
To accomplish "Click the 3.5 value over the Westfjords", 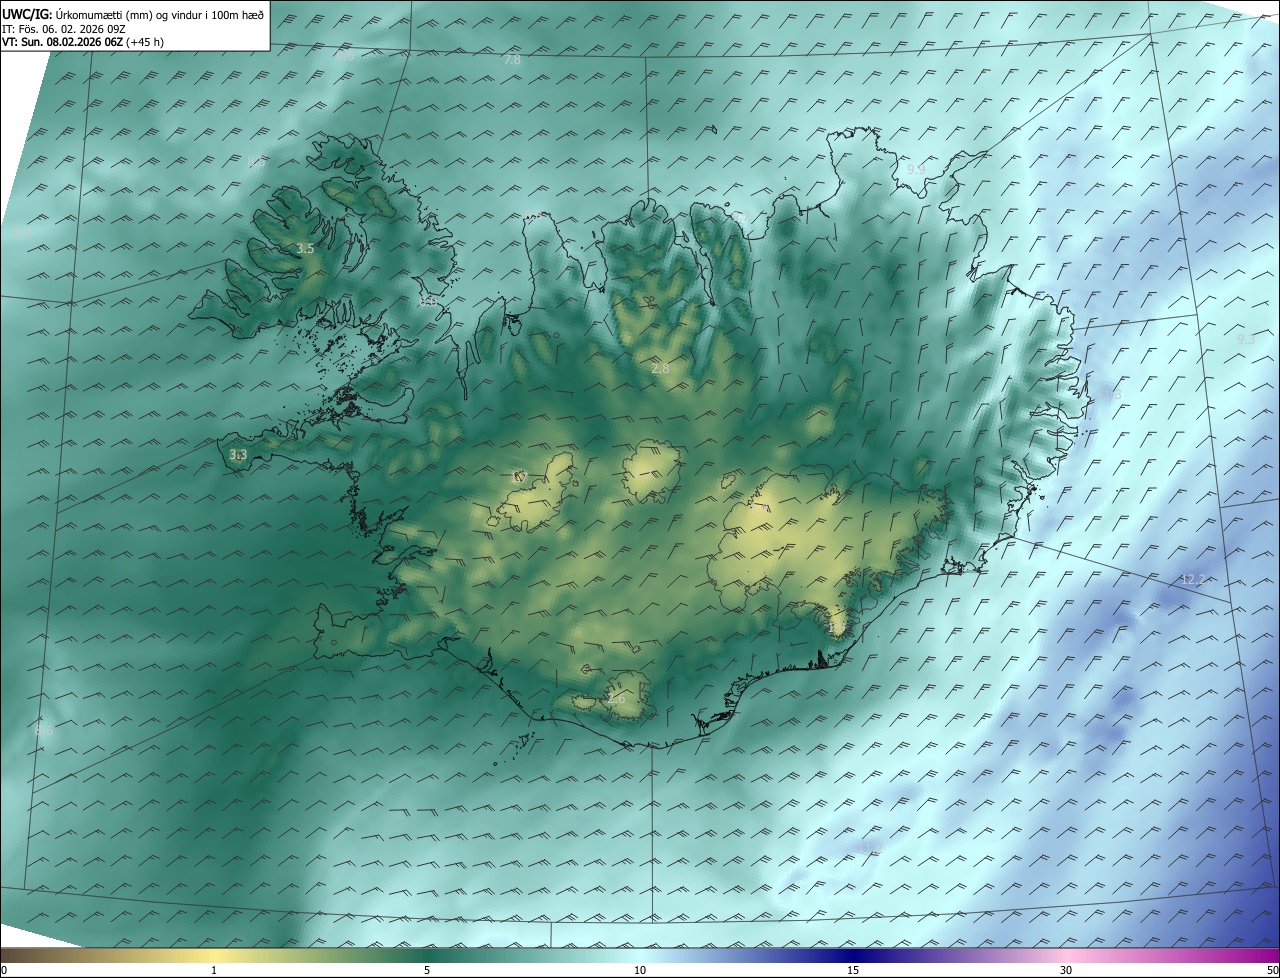I will click(306, 249).
